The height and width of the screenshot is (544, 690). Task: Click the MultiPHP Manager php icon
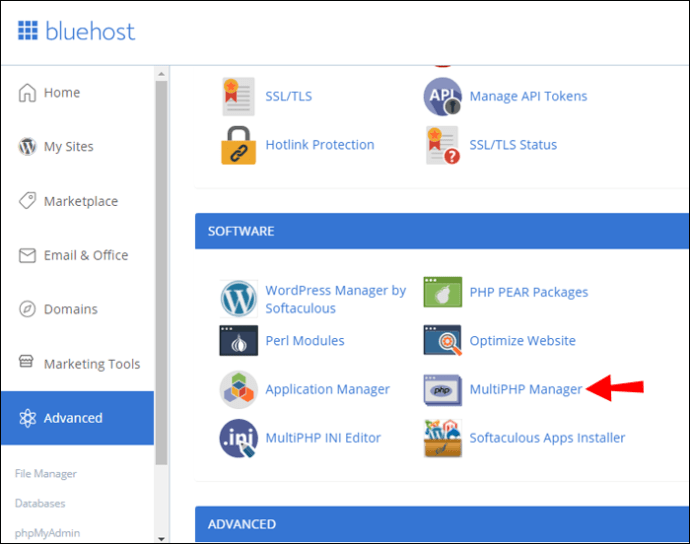tap(443, 389)
